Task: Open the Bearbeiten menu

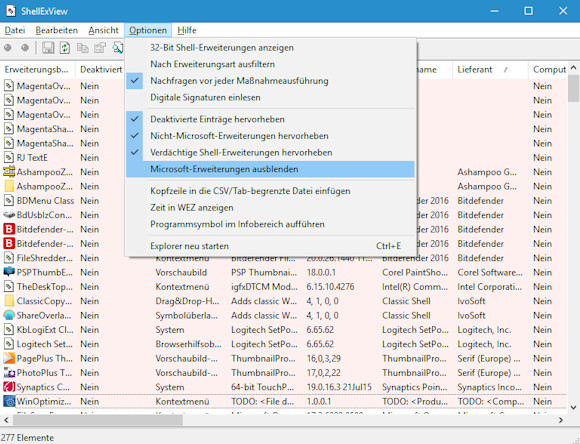Action: point(57,30)
